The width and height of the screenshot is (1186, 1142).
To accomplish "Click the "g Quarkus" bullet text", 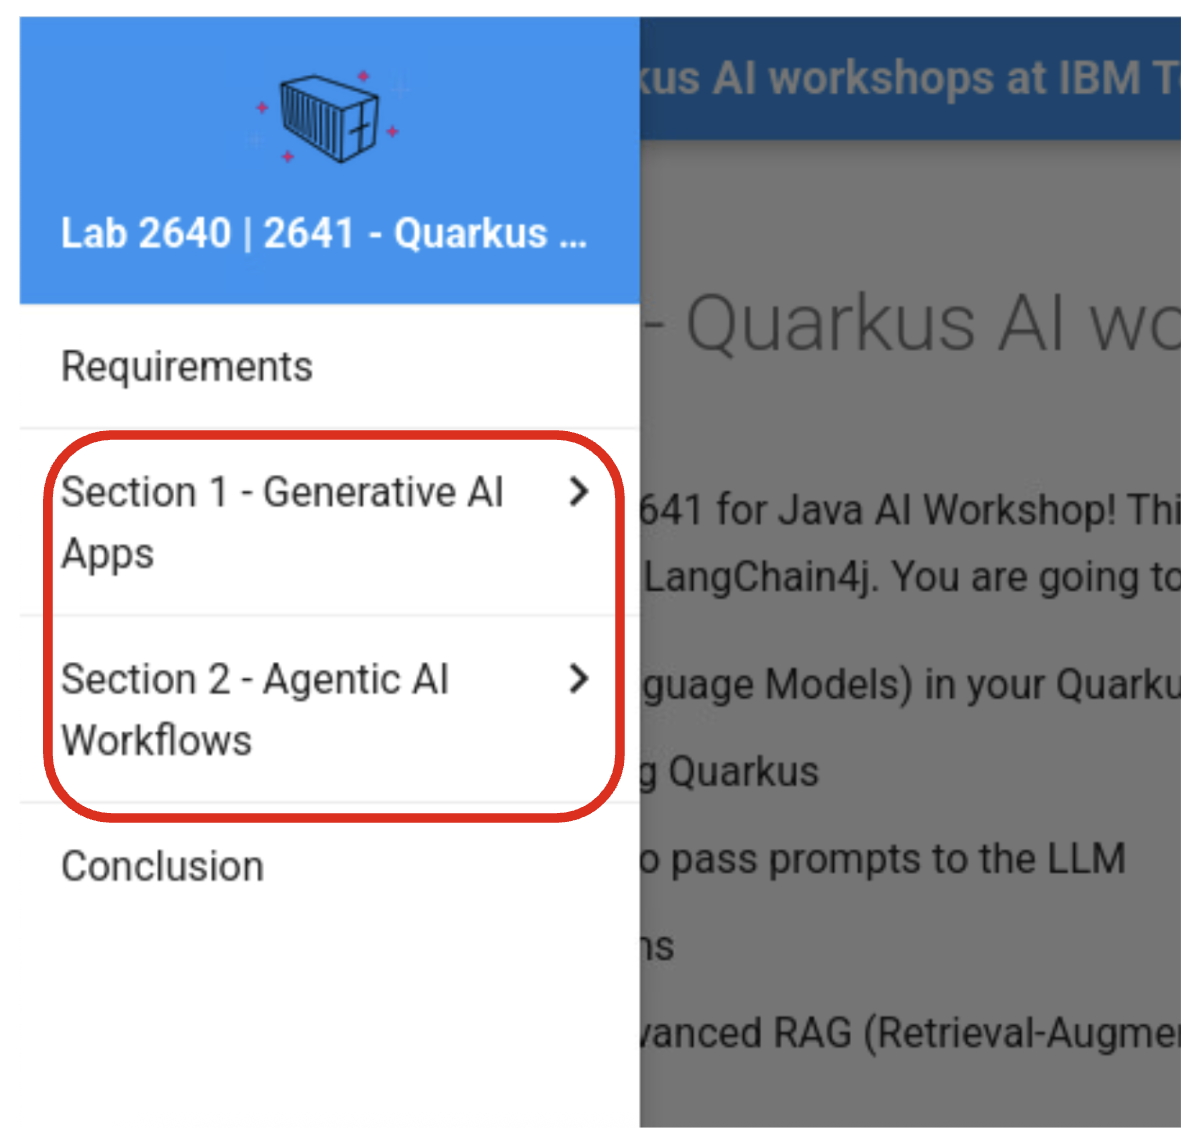I will point(732,772).
